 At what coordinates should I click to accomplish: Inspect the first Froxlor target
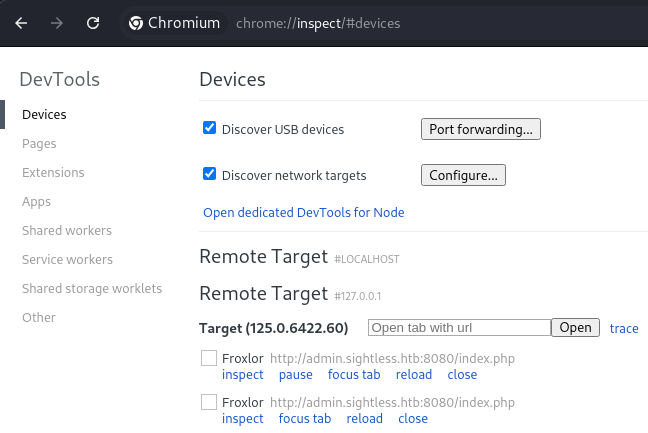click(243, 375)
